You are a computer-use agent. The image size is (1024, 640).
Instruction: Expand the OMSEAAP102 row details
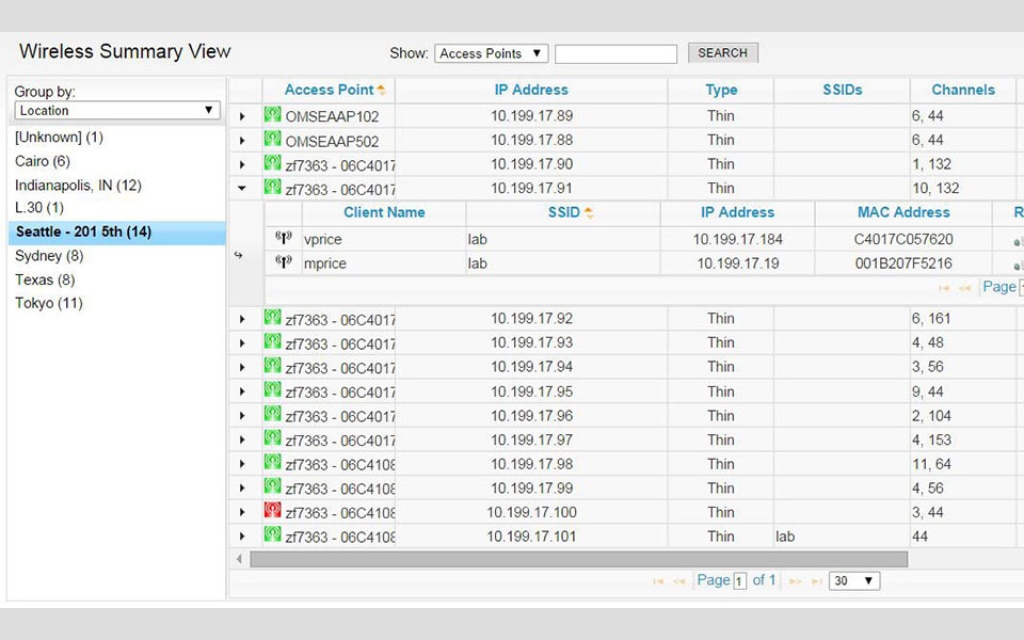241,115
